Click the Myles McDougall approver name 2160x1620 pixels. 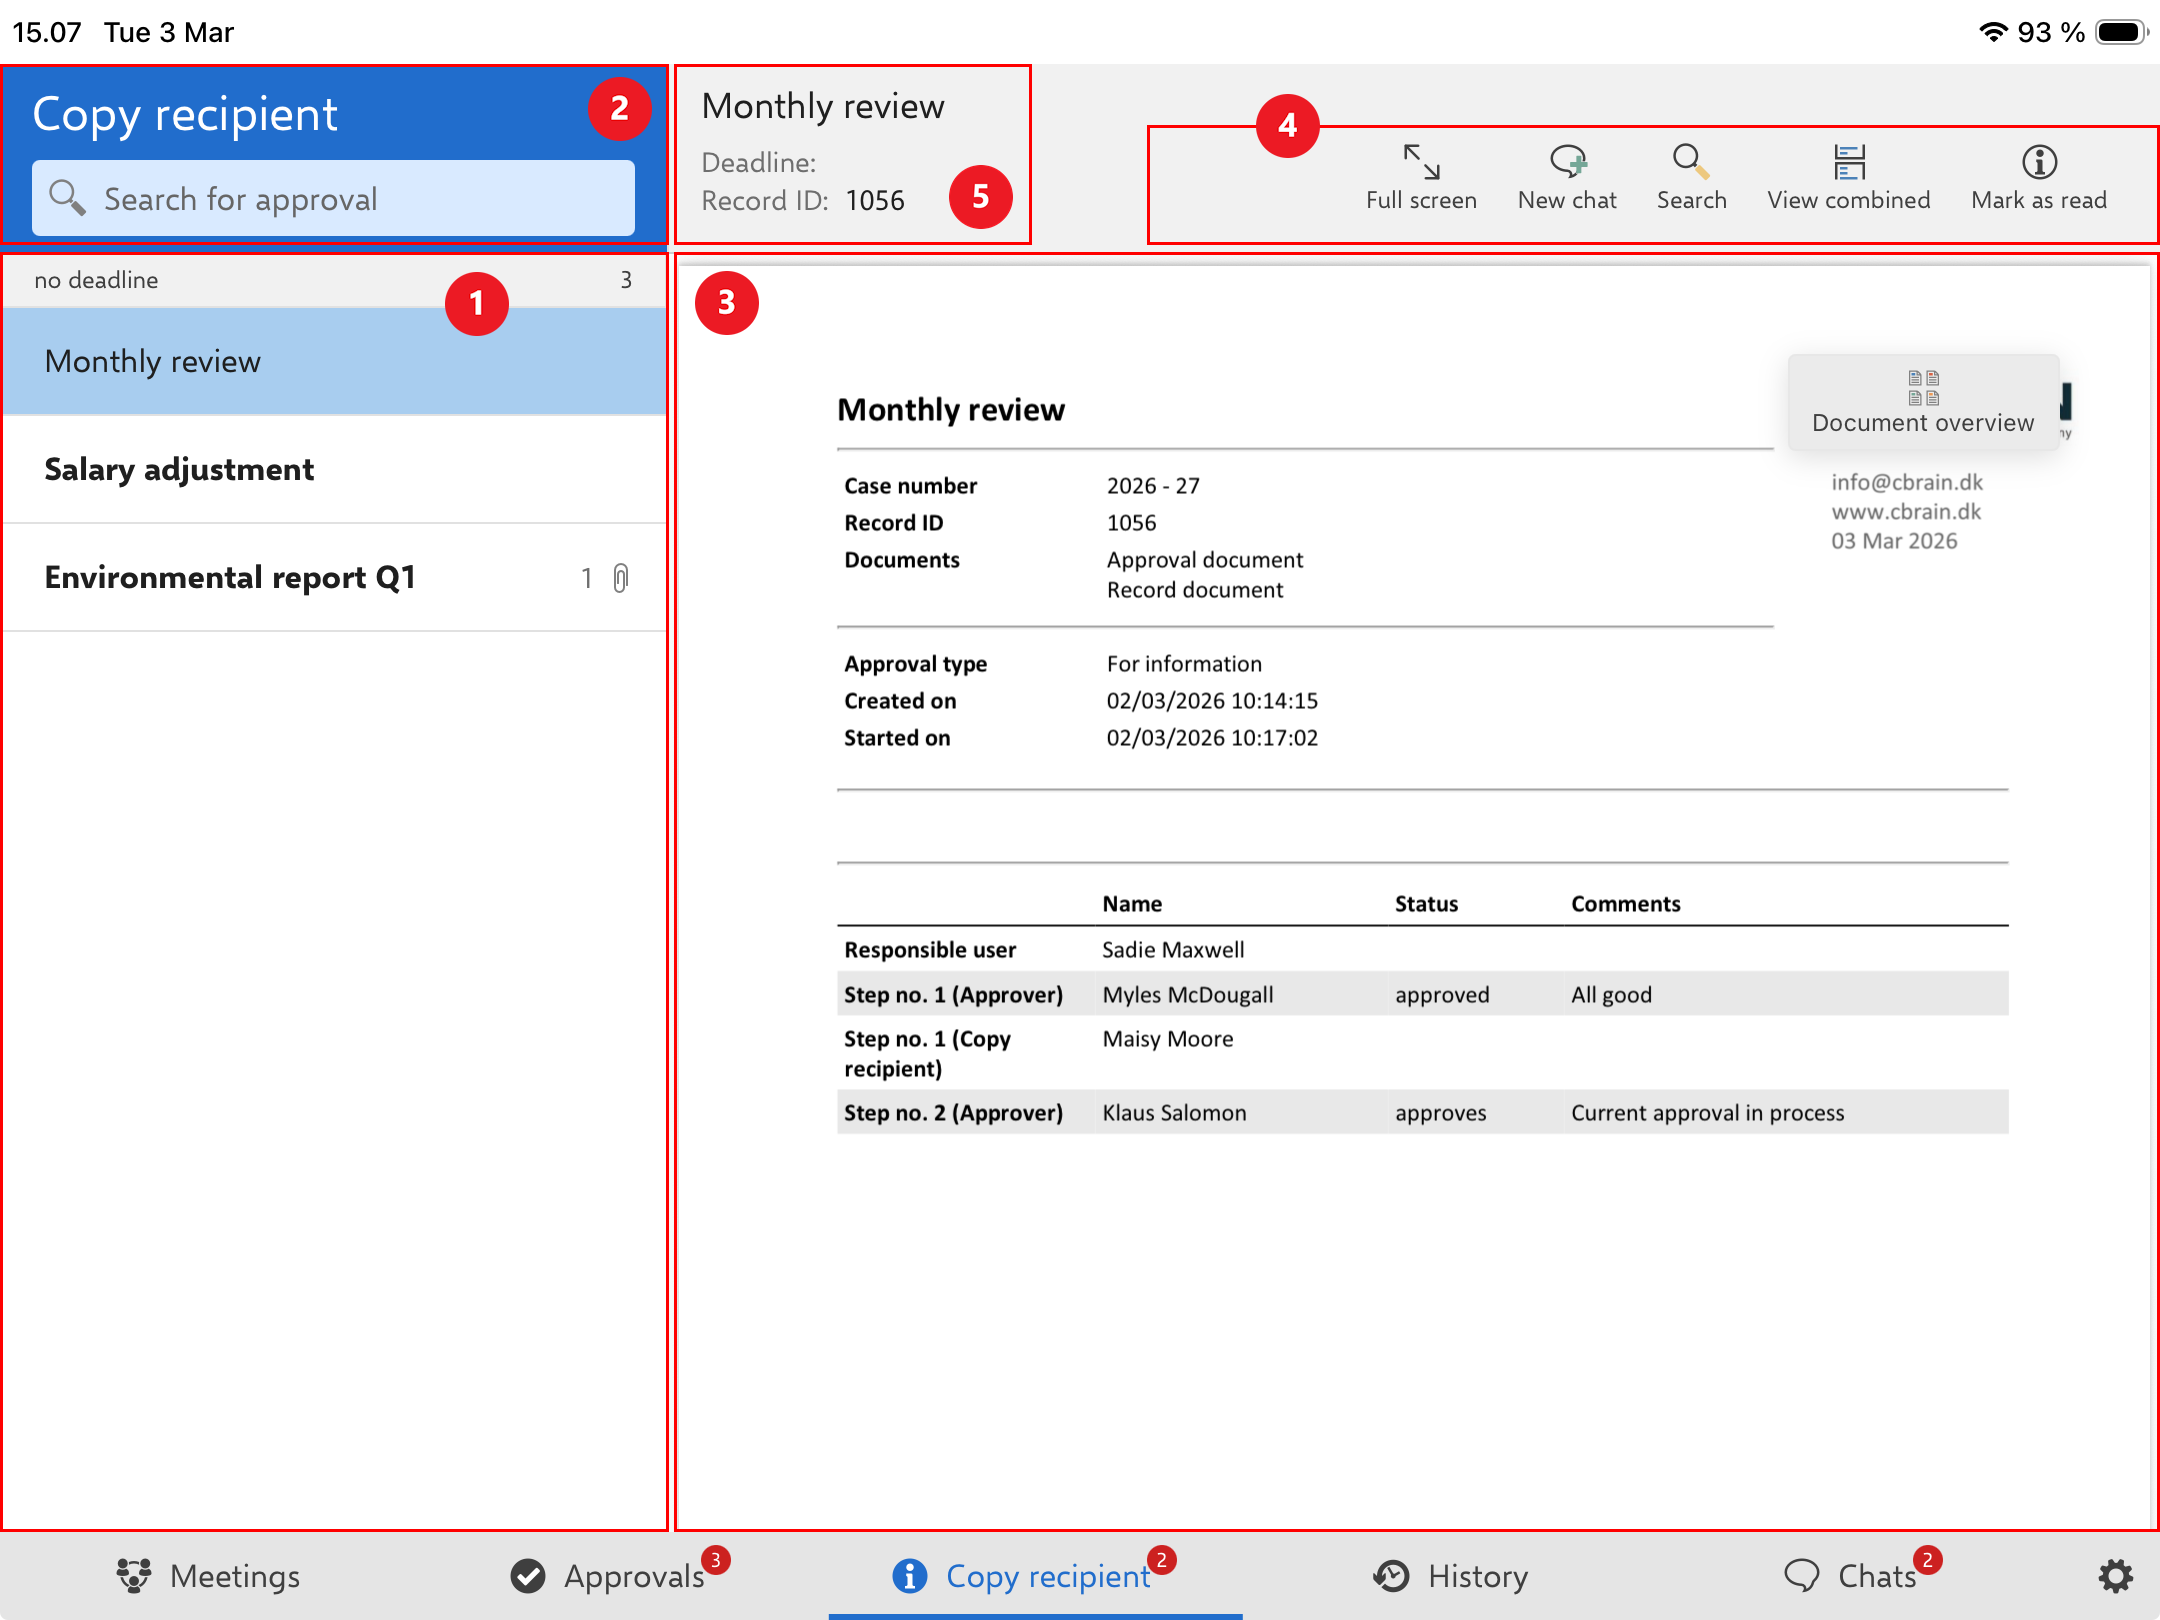tap(1188, 995)
